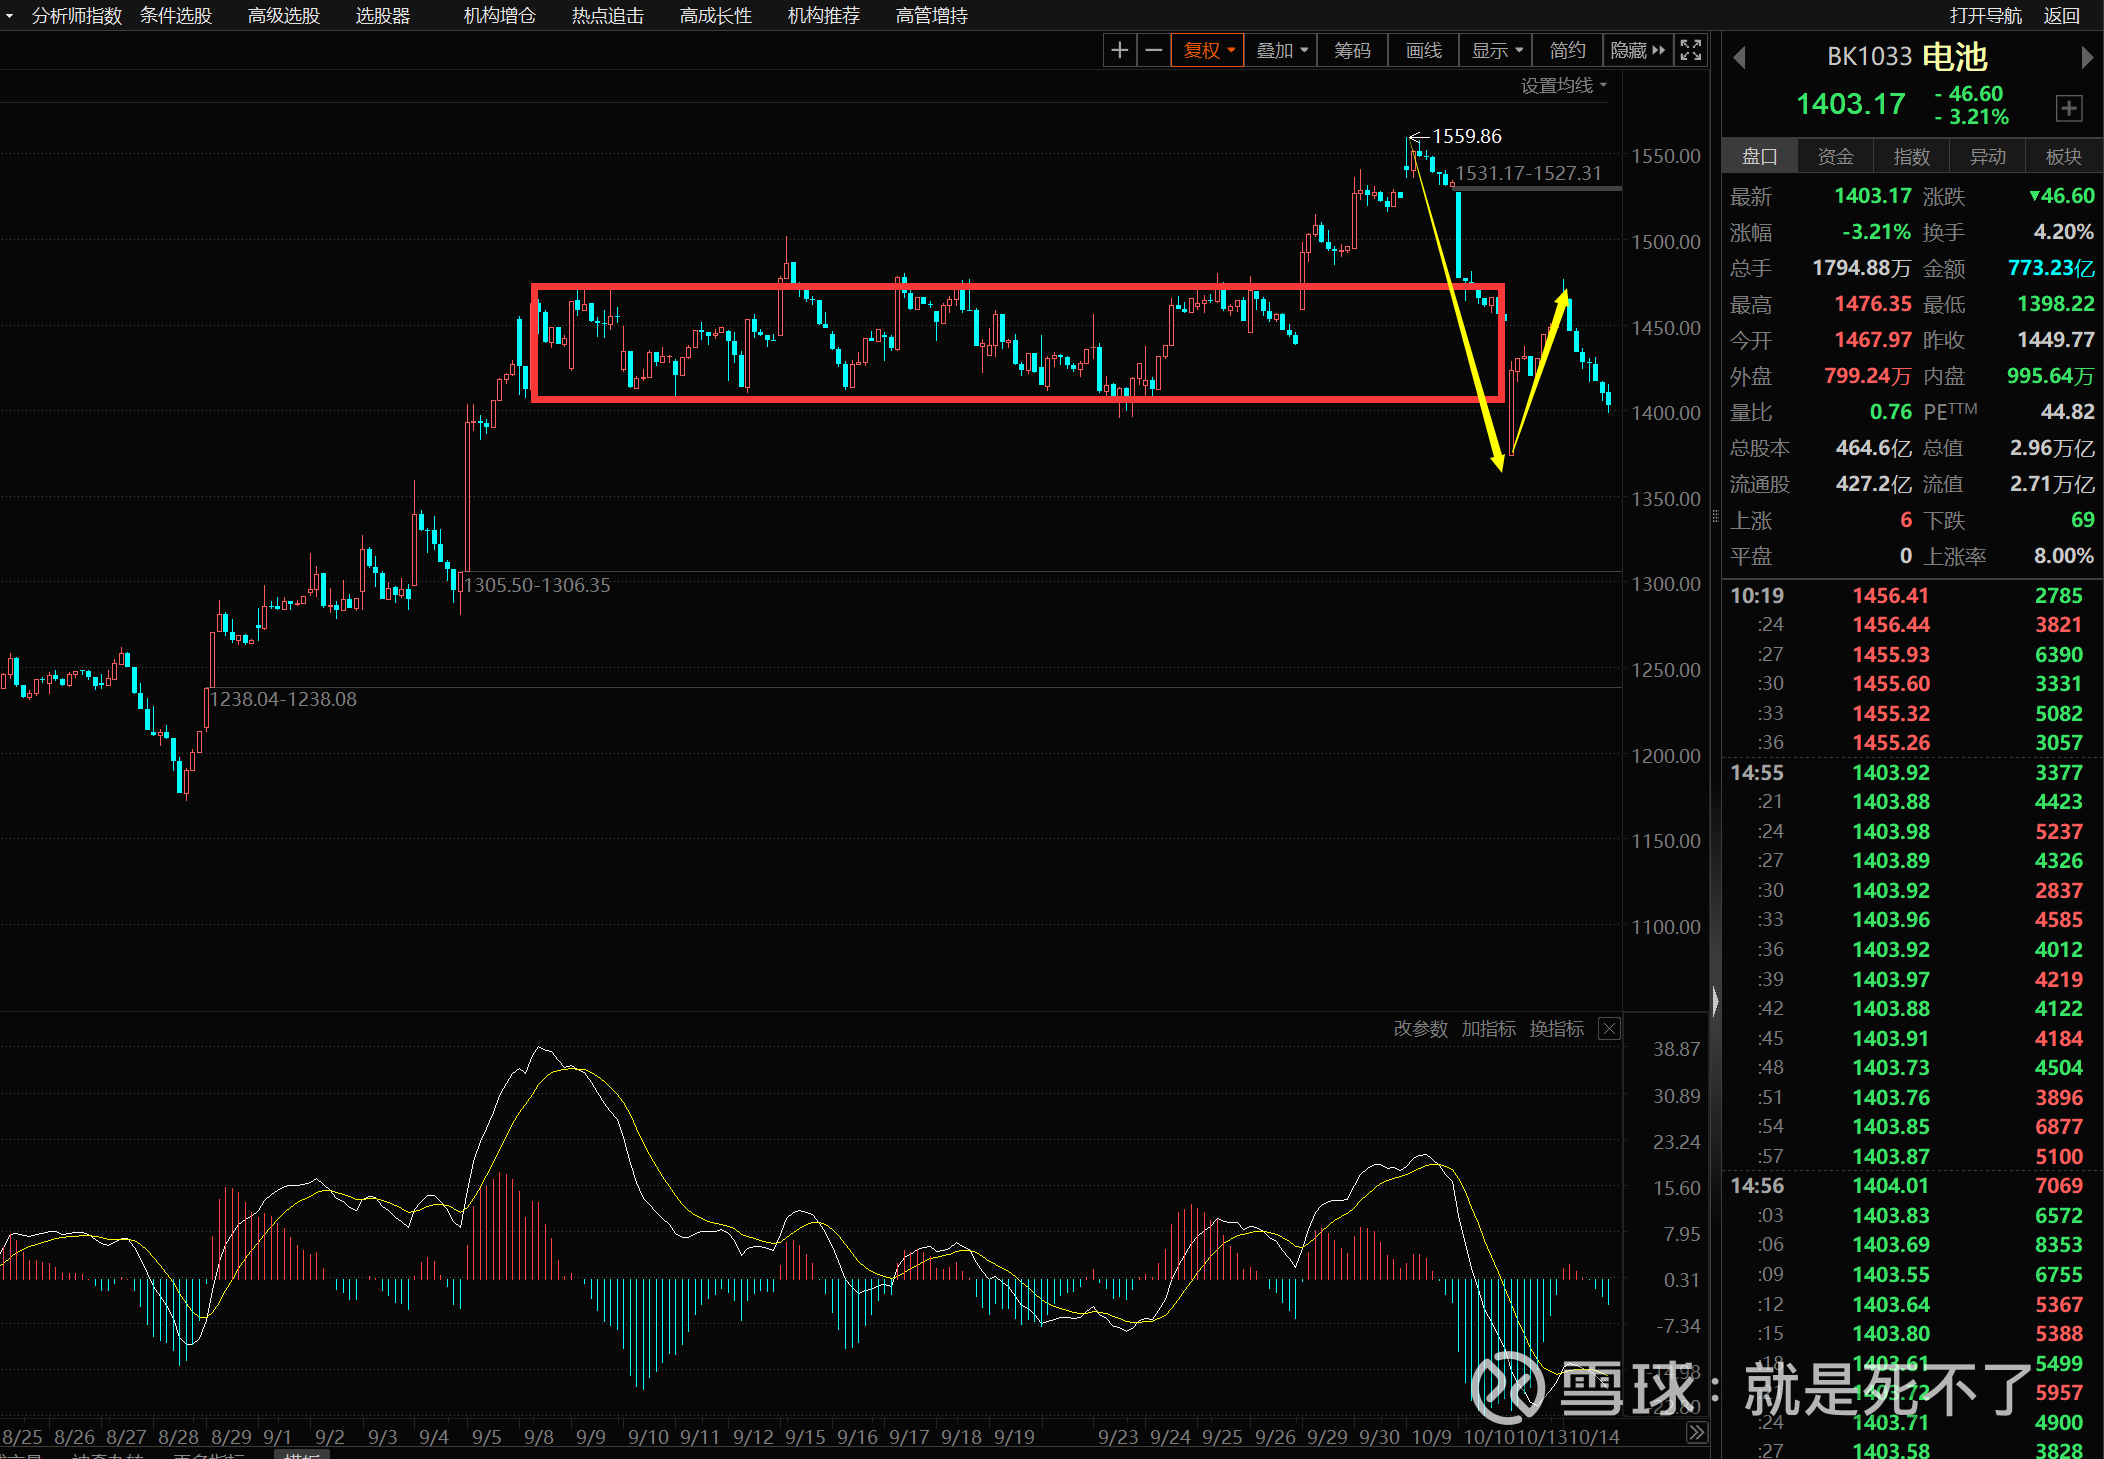The image size is (2104, 1459).
Task: Switch to the 资金 tab
Action: pos(1835,157)
